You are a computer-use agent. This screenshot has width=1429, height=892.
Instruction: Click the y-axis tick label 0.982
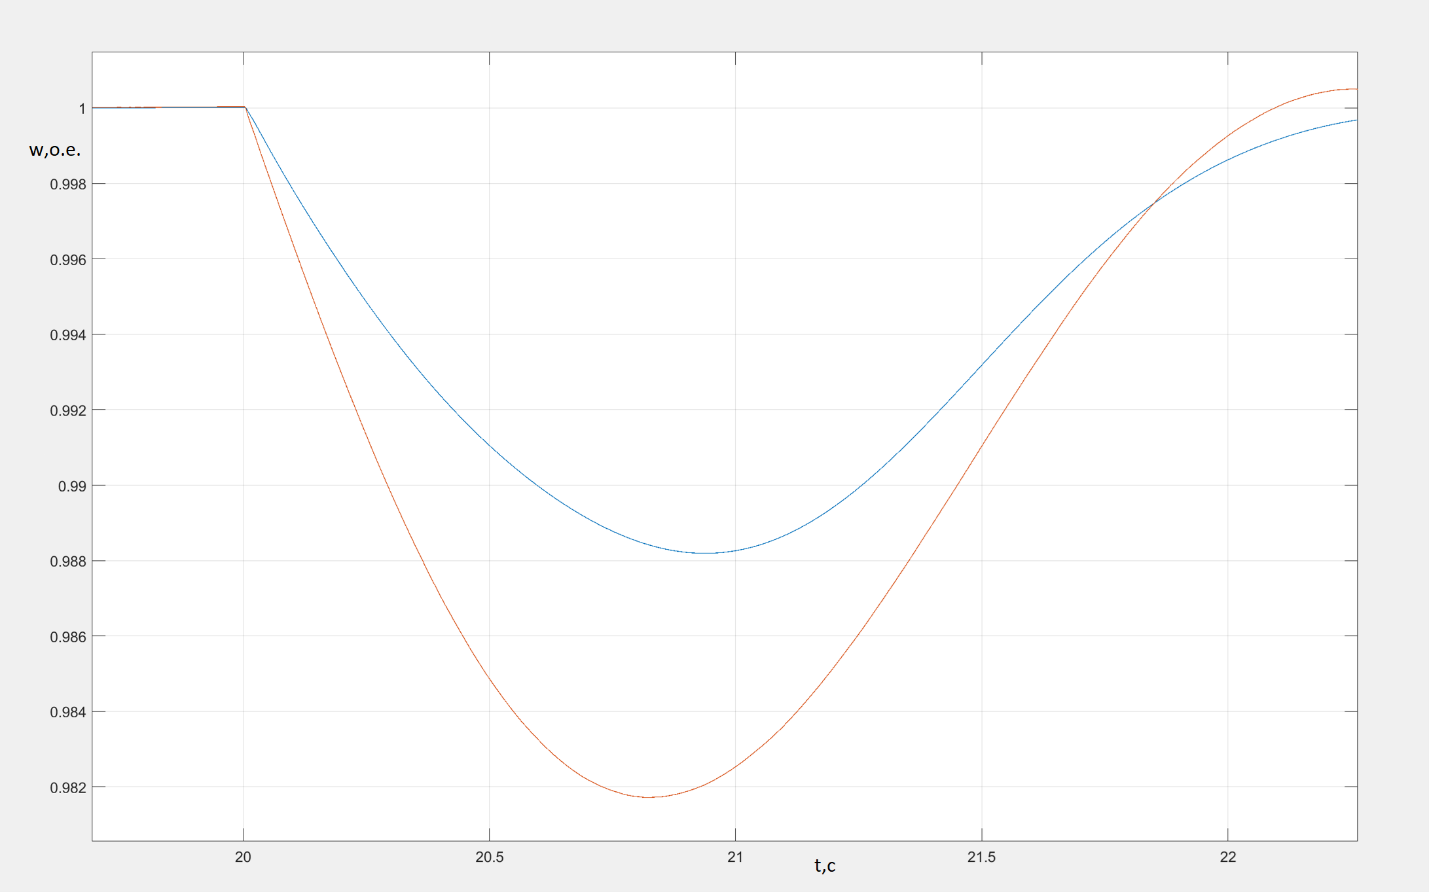tap(67, 788)
